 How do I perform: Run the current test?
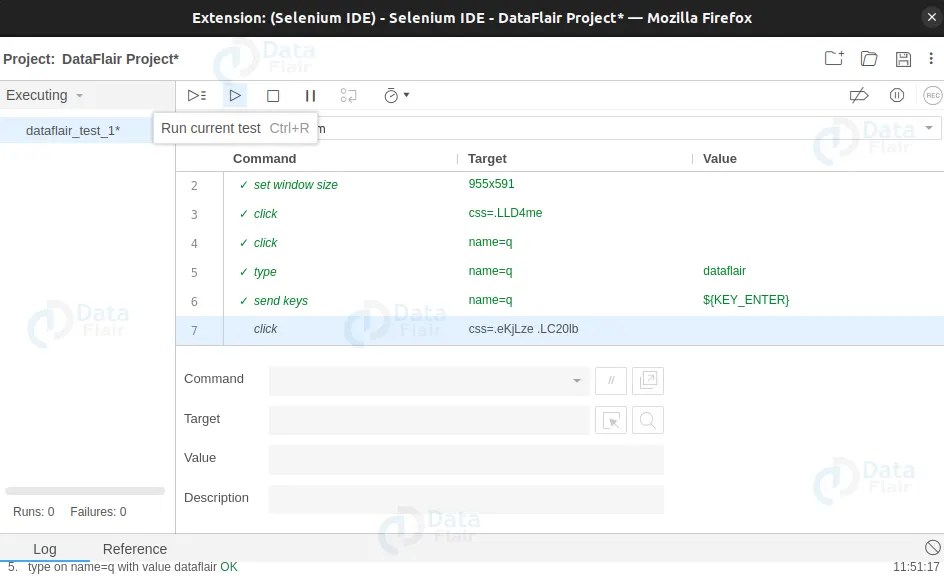(x=235, y=95)
